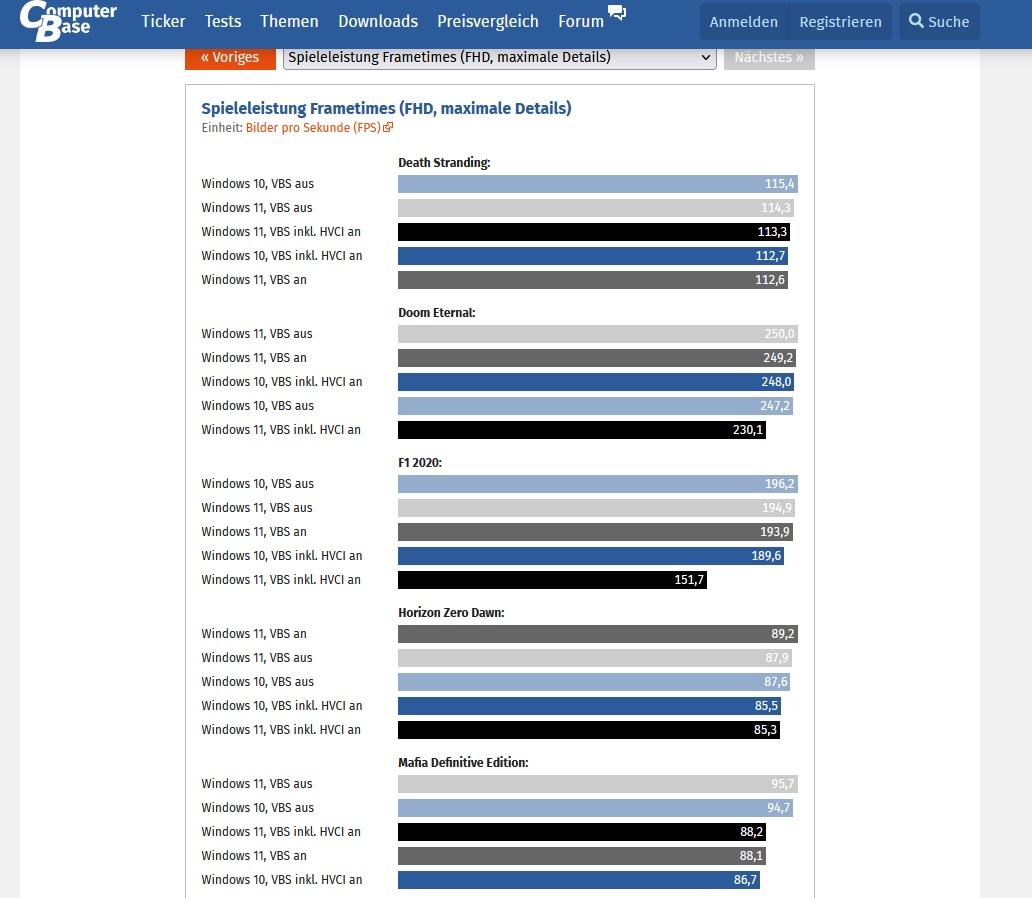Select the F1 2020 189,6 bar
The image size is (1032, 898).
[x=591, y=556]
